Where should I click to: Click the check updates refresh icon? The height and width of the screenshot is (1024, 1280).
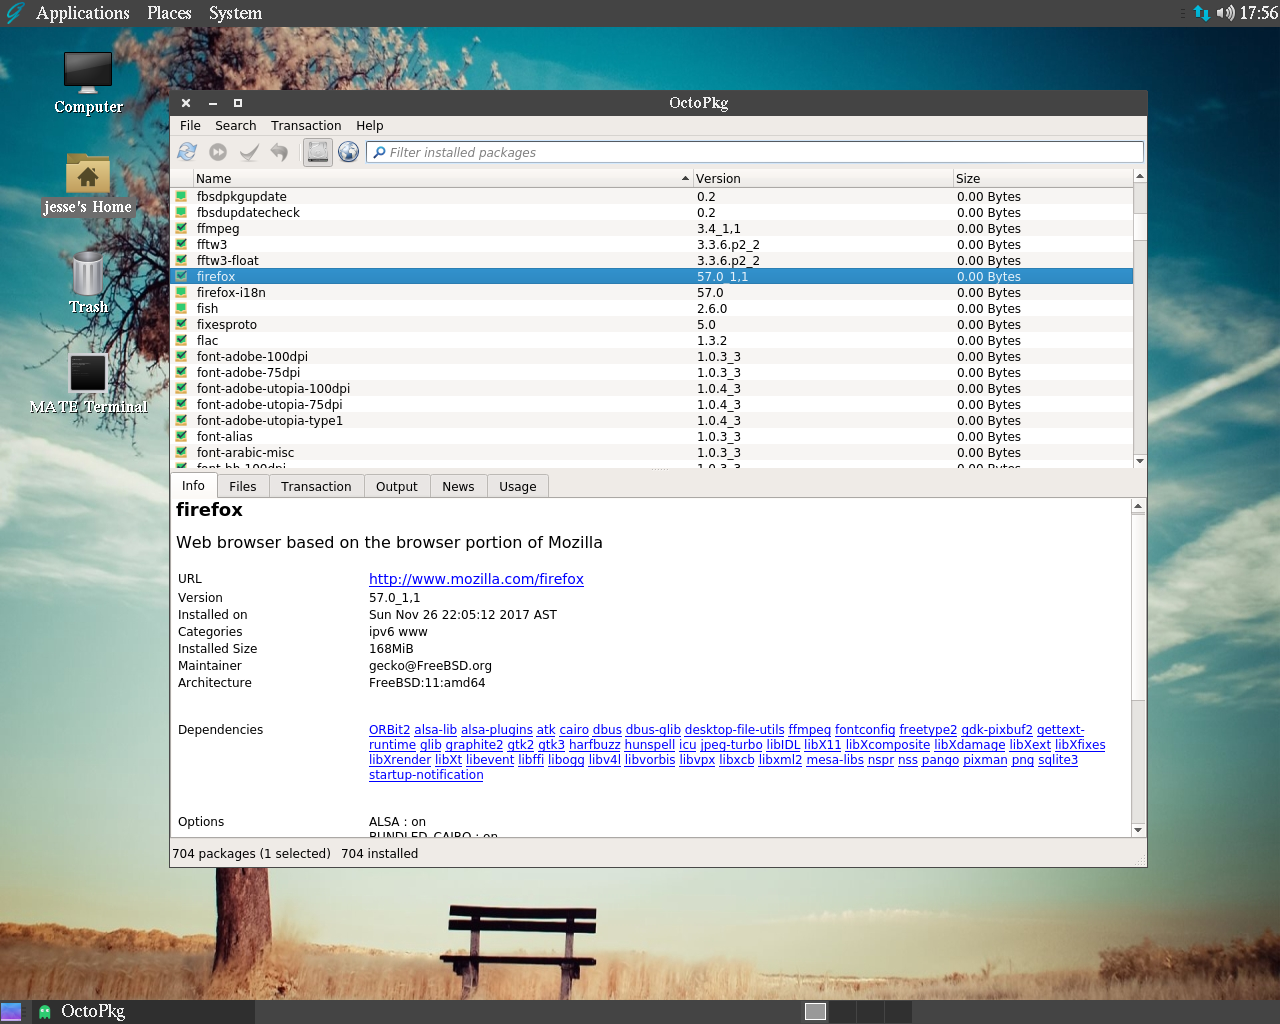(187, 152)
